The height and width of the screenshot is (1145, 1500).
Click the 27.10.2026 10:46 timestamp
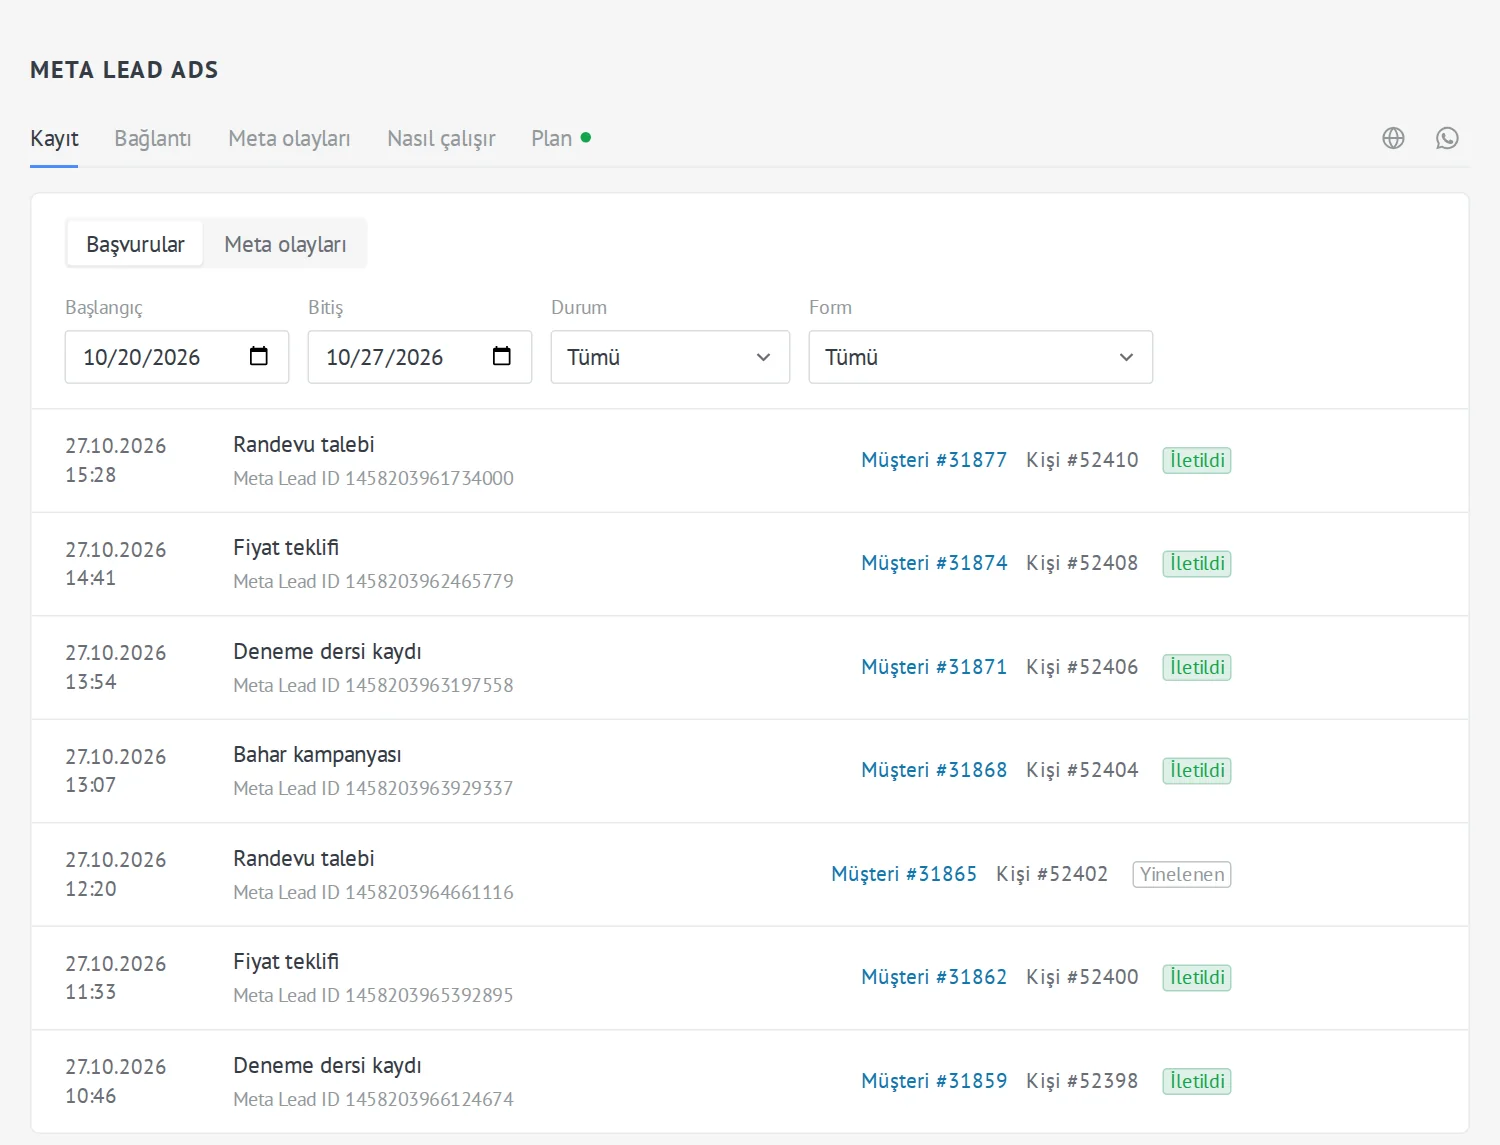pyautogui.click(x=116, y=1081)
